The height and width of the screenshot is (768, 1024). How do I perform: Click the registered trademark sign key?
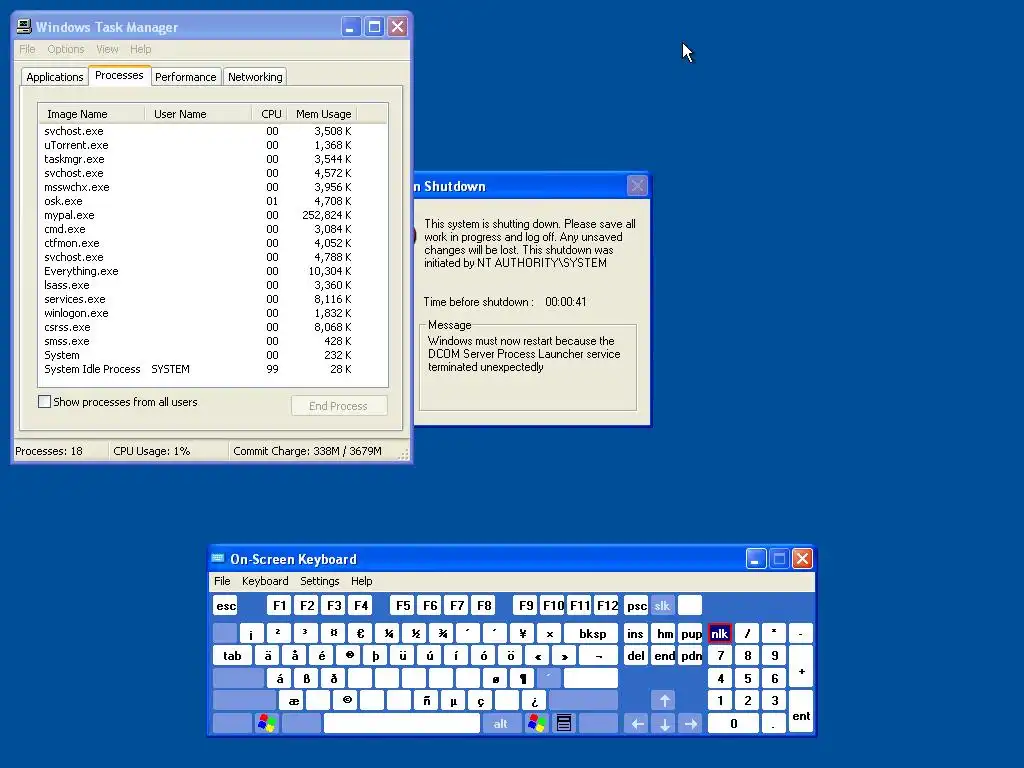tap(349, 656)
